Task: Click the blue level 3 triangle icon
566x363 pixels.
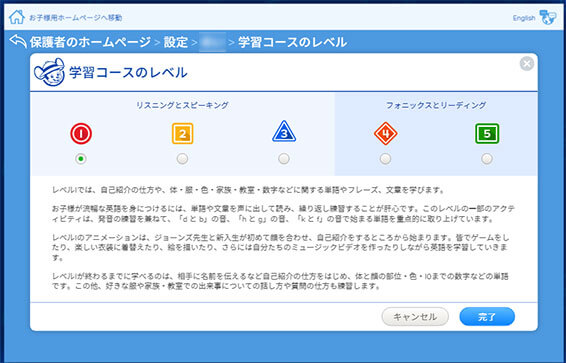Action: pyautogui.click(x=284, y=131)
